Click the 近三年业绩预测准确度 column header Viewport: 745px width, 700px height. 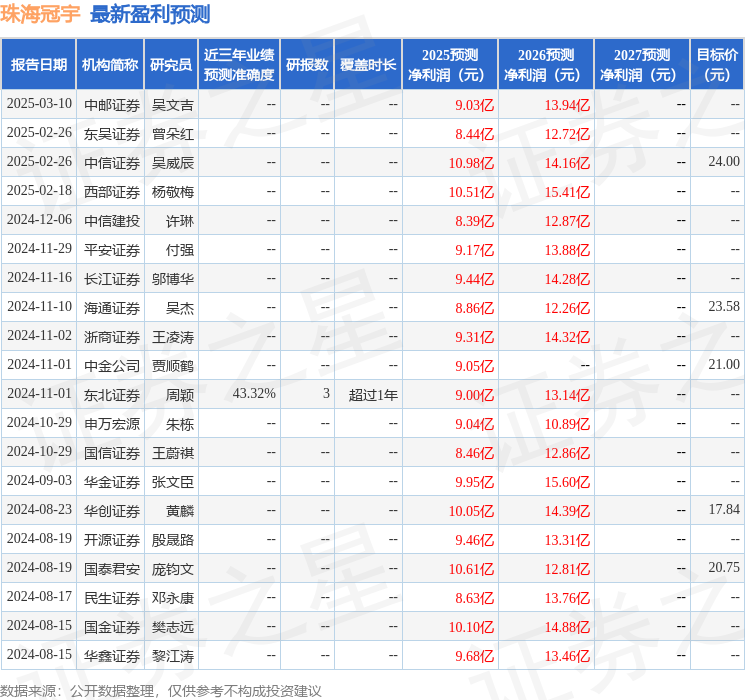(x=239, y=65)
